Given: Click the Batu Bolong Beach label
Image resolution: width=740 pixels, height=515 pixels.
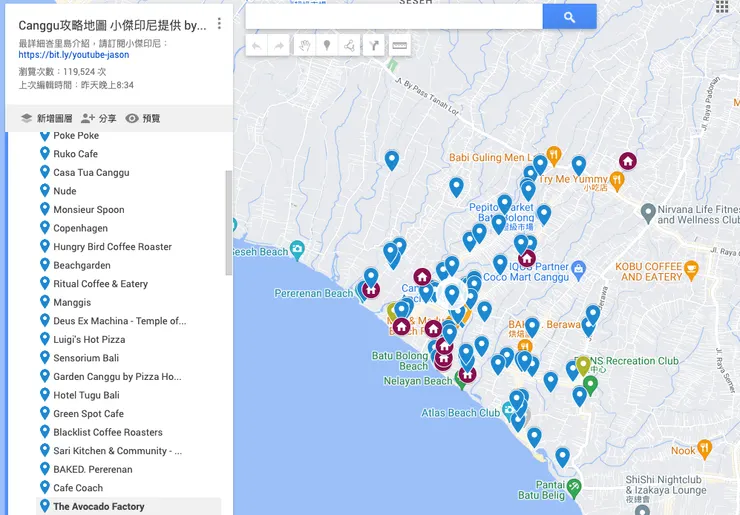Looking at the screenshot, I should pos(400,361).
